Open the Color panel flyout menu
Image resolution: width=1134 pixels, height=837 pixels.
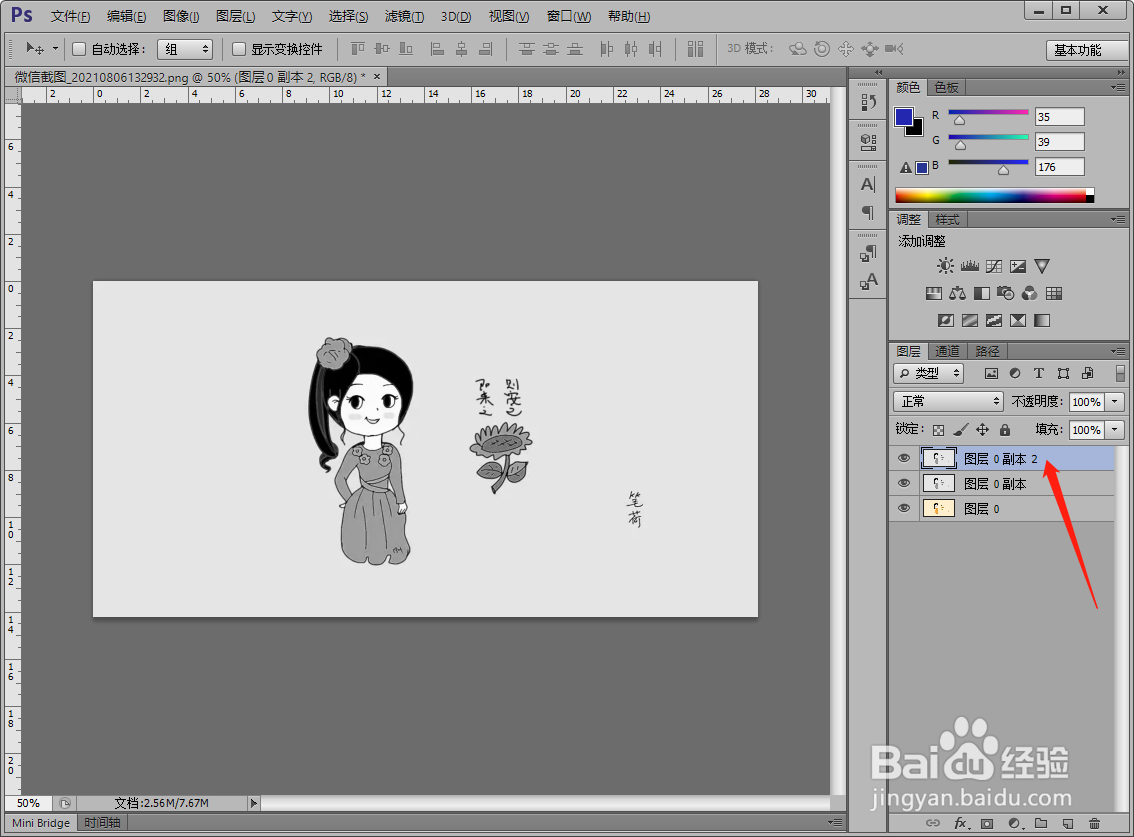tap(1118, 88)
